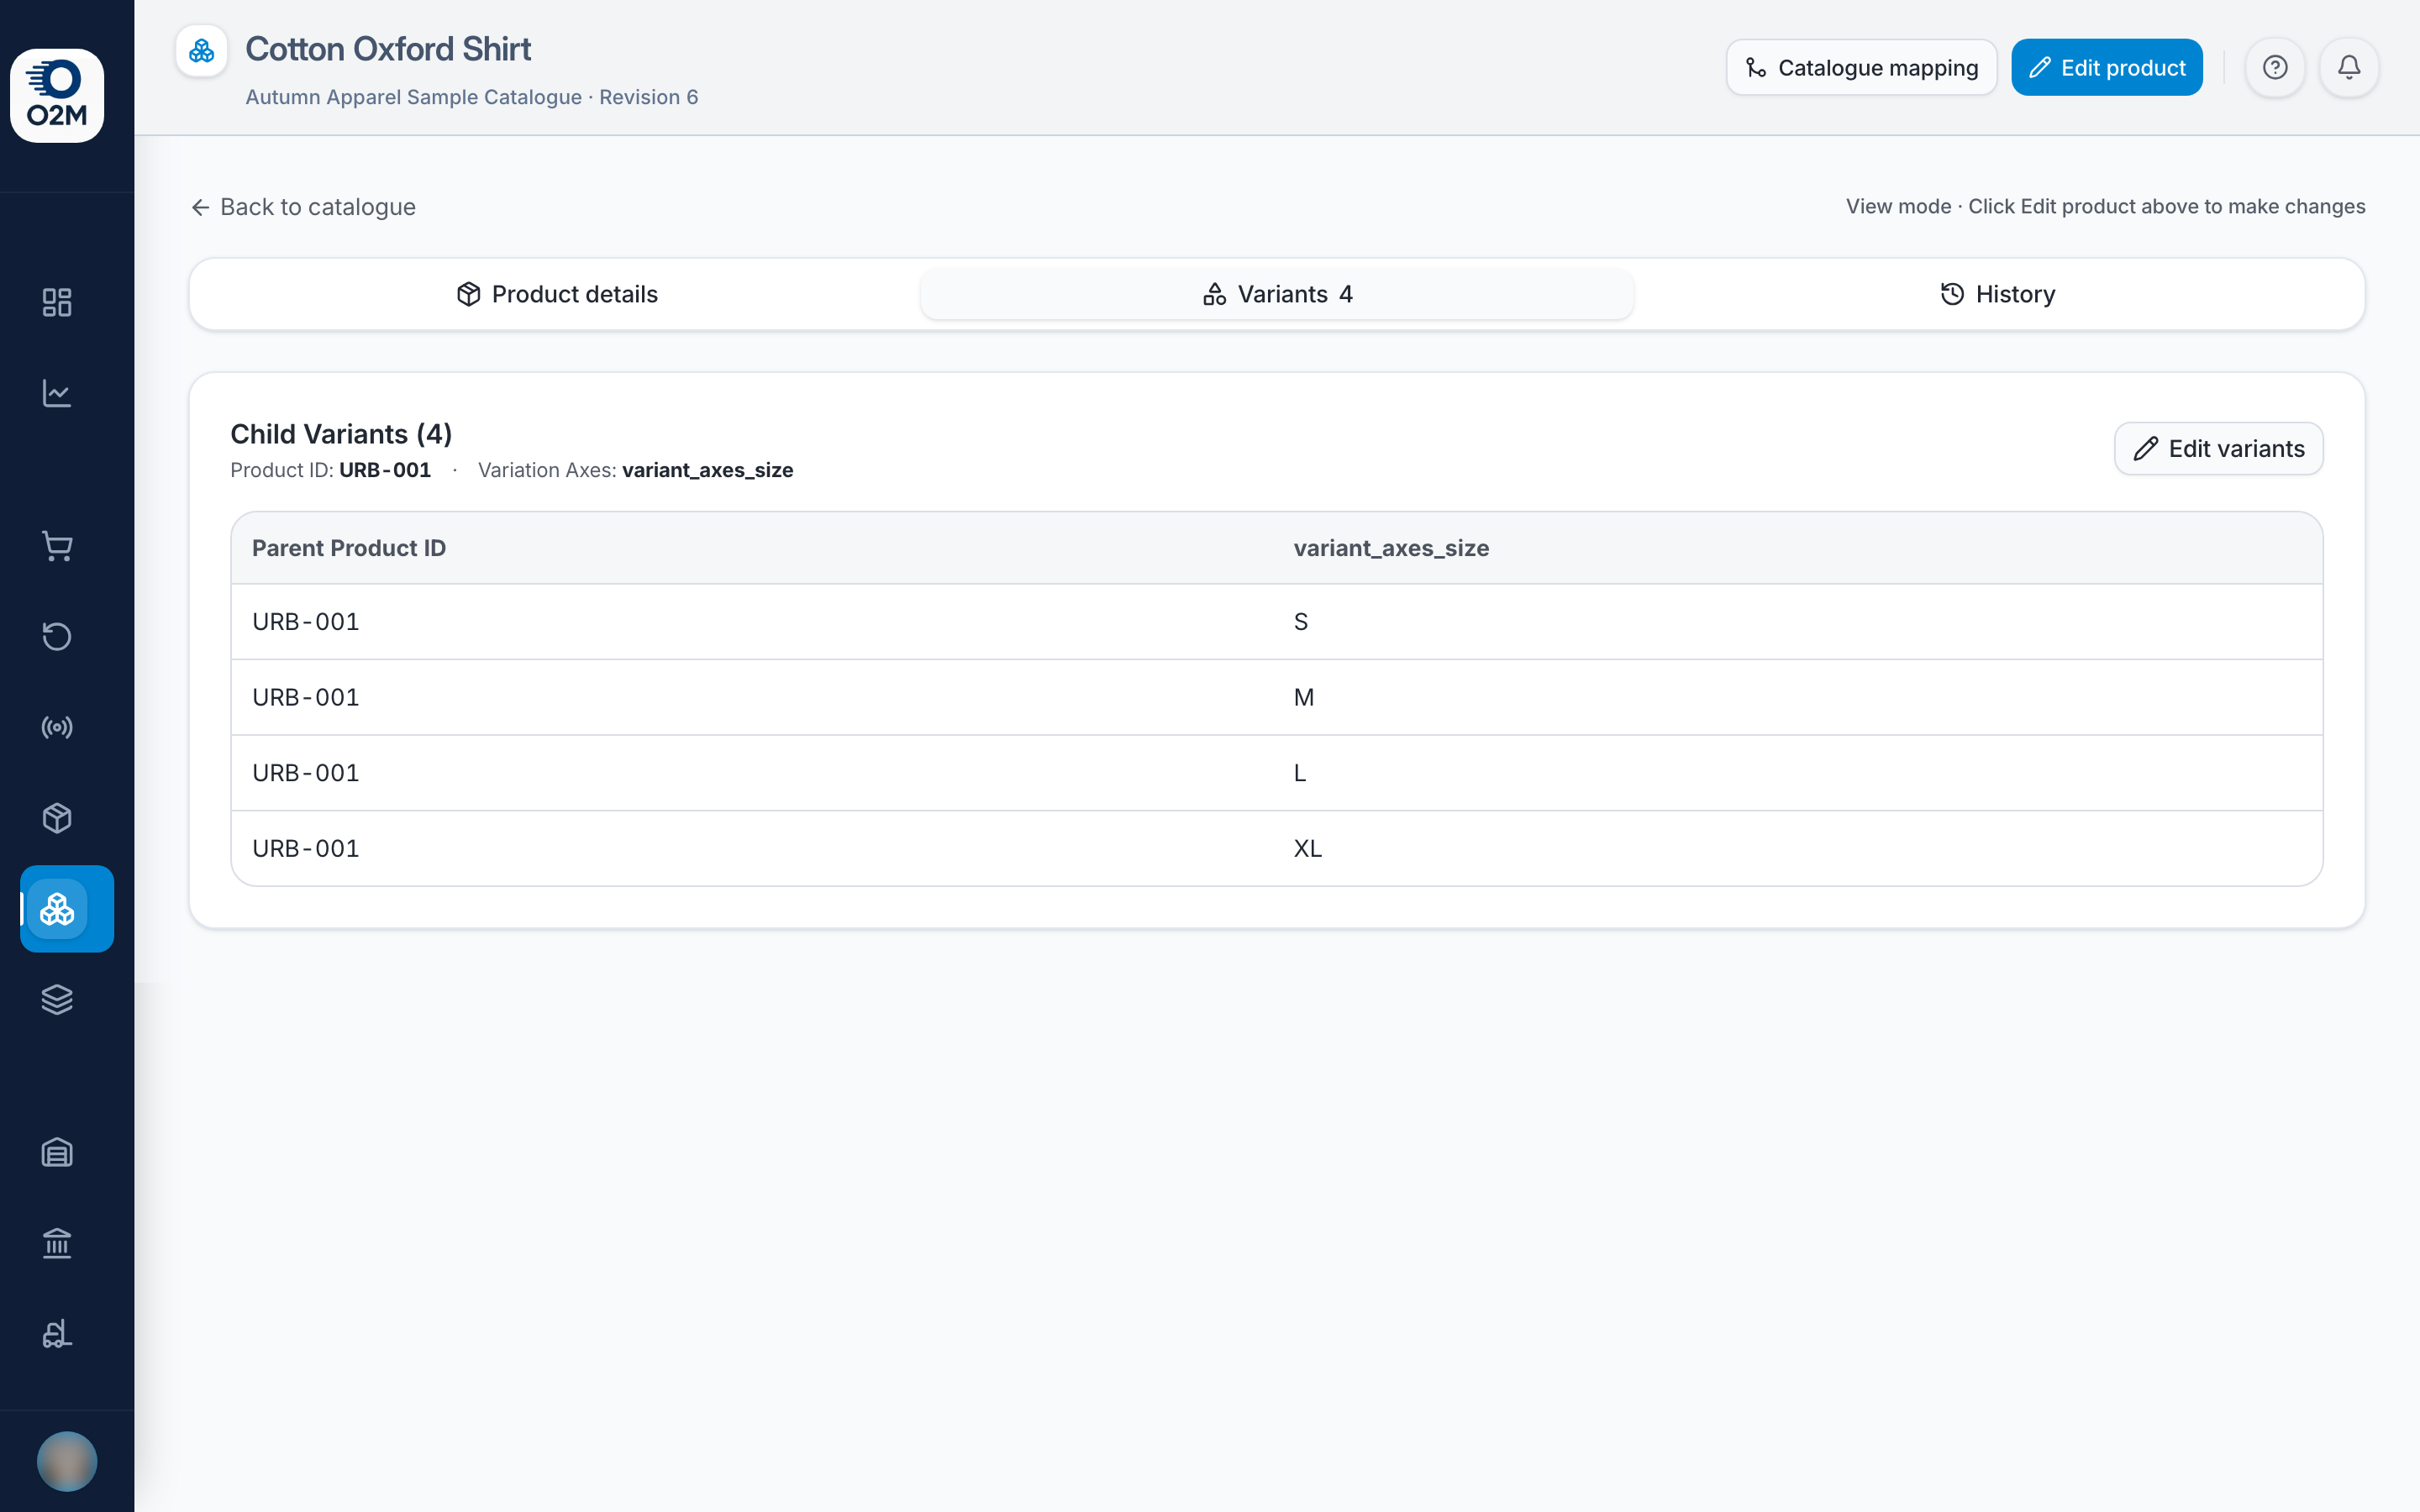Open the shopping cart orders icon
Screen dimensions: 2420x1512
(x=57, y=546)
